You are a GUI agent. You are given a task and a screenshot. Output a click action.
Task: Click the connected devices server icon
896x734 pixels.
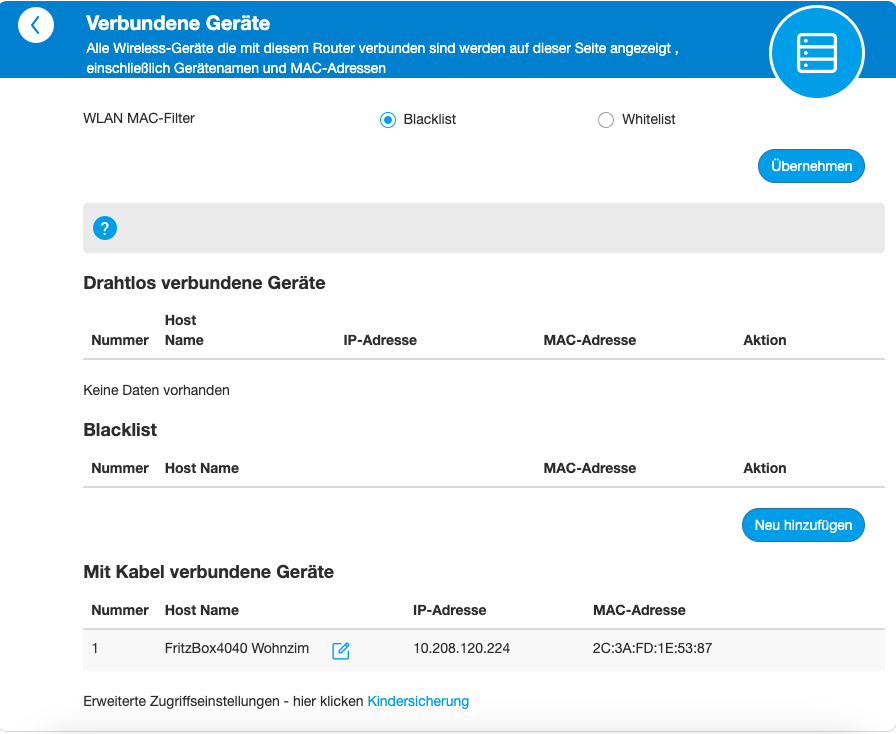tap(816, 51)
